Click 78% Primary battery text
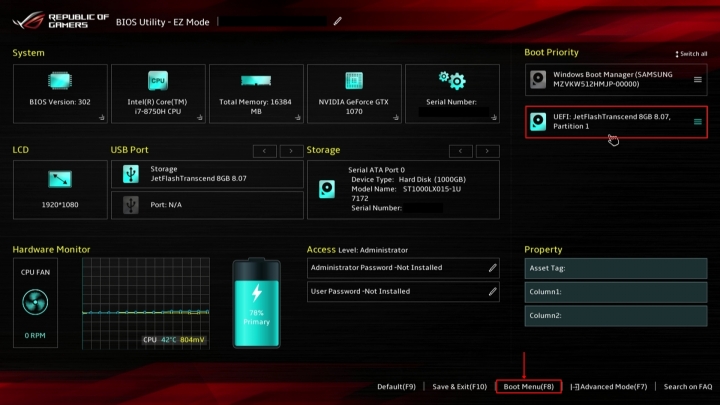The width and height of the screenshot is (720, 405). pyautogui.click(x=256, y=317)
